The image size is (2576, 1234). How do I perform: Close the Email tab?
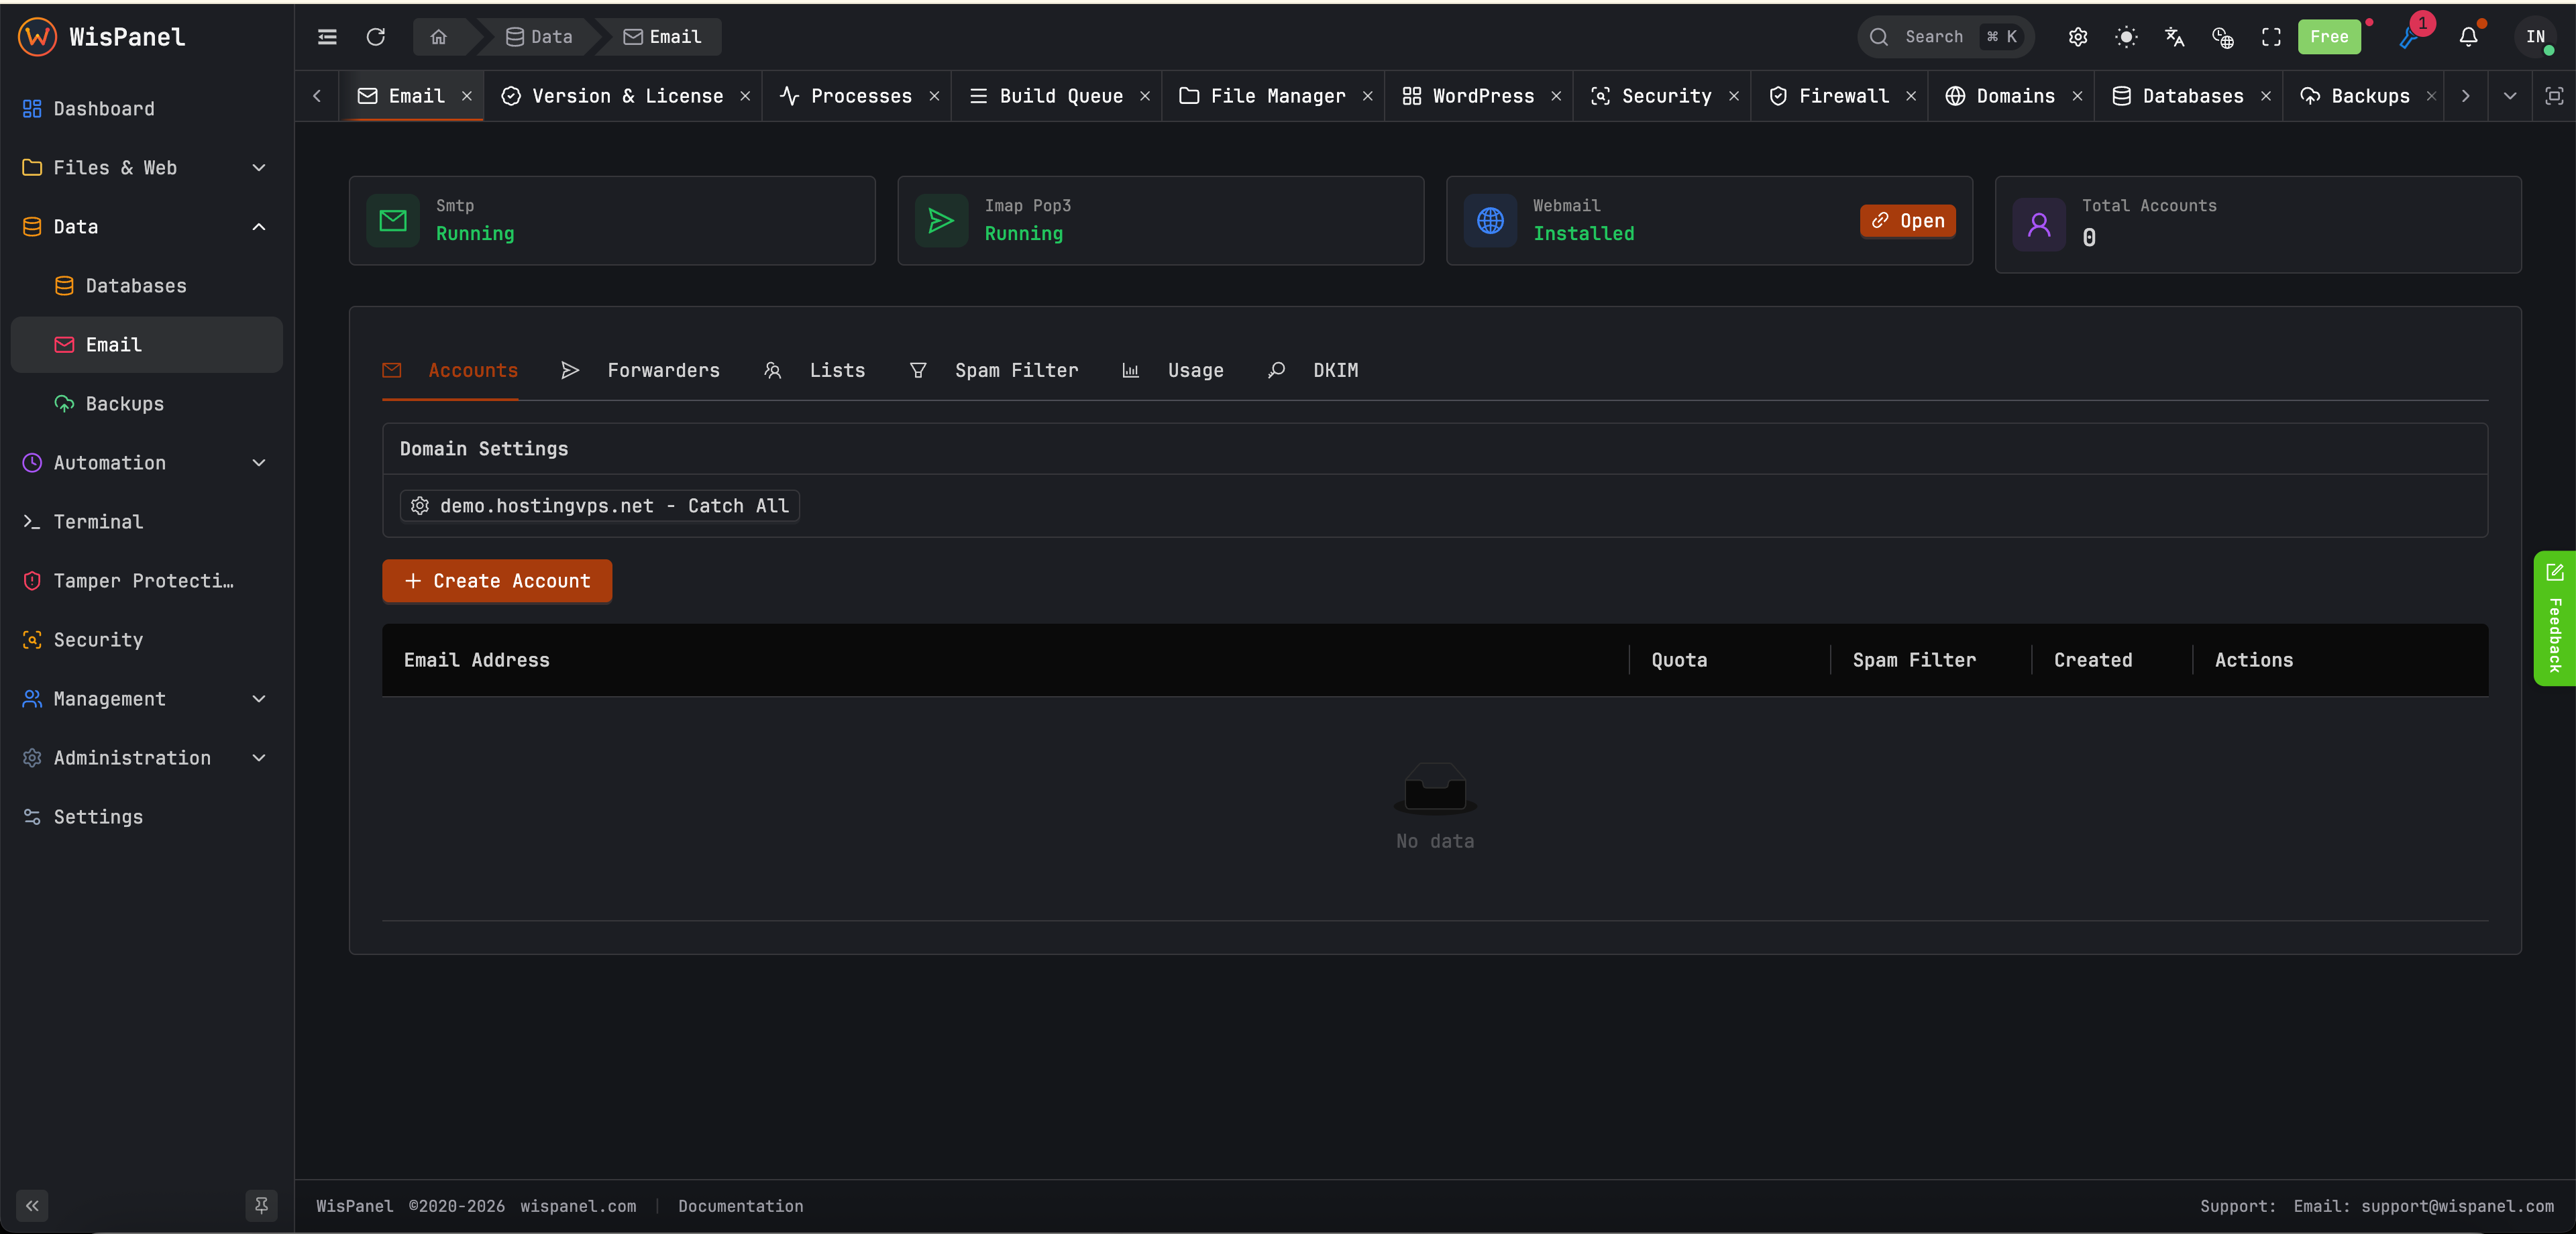[467, 96]
